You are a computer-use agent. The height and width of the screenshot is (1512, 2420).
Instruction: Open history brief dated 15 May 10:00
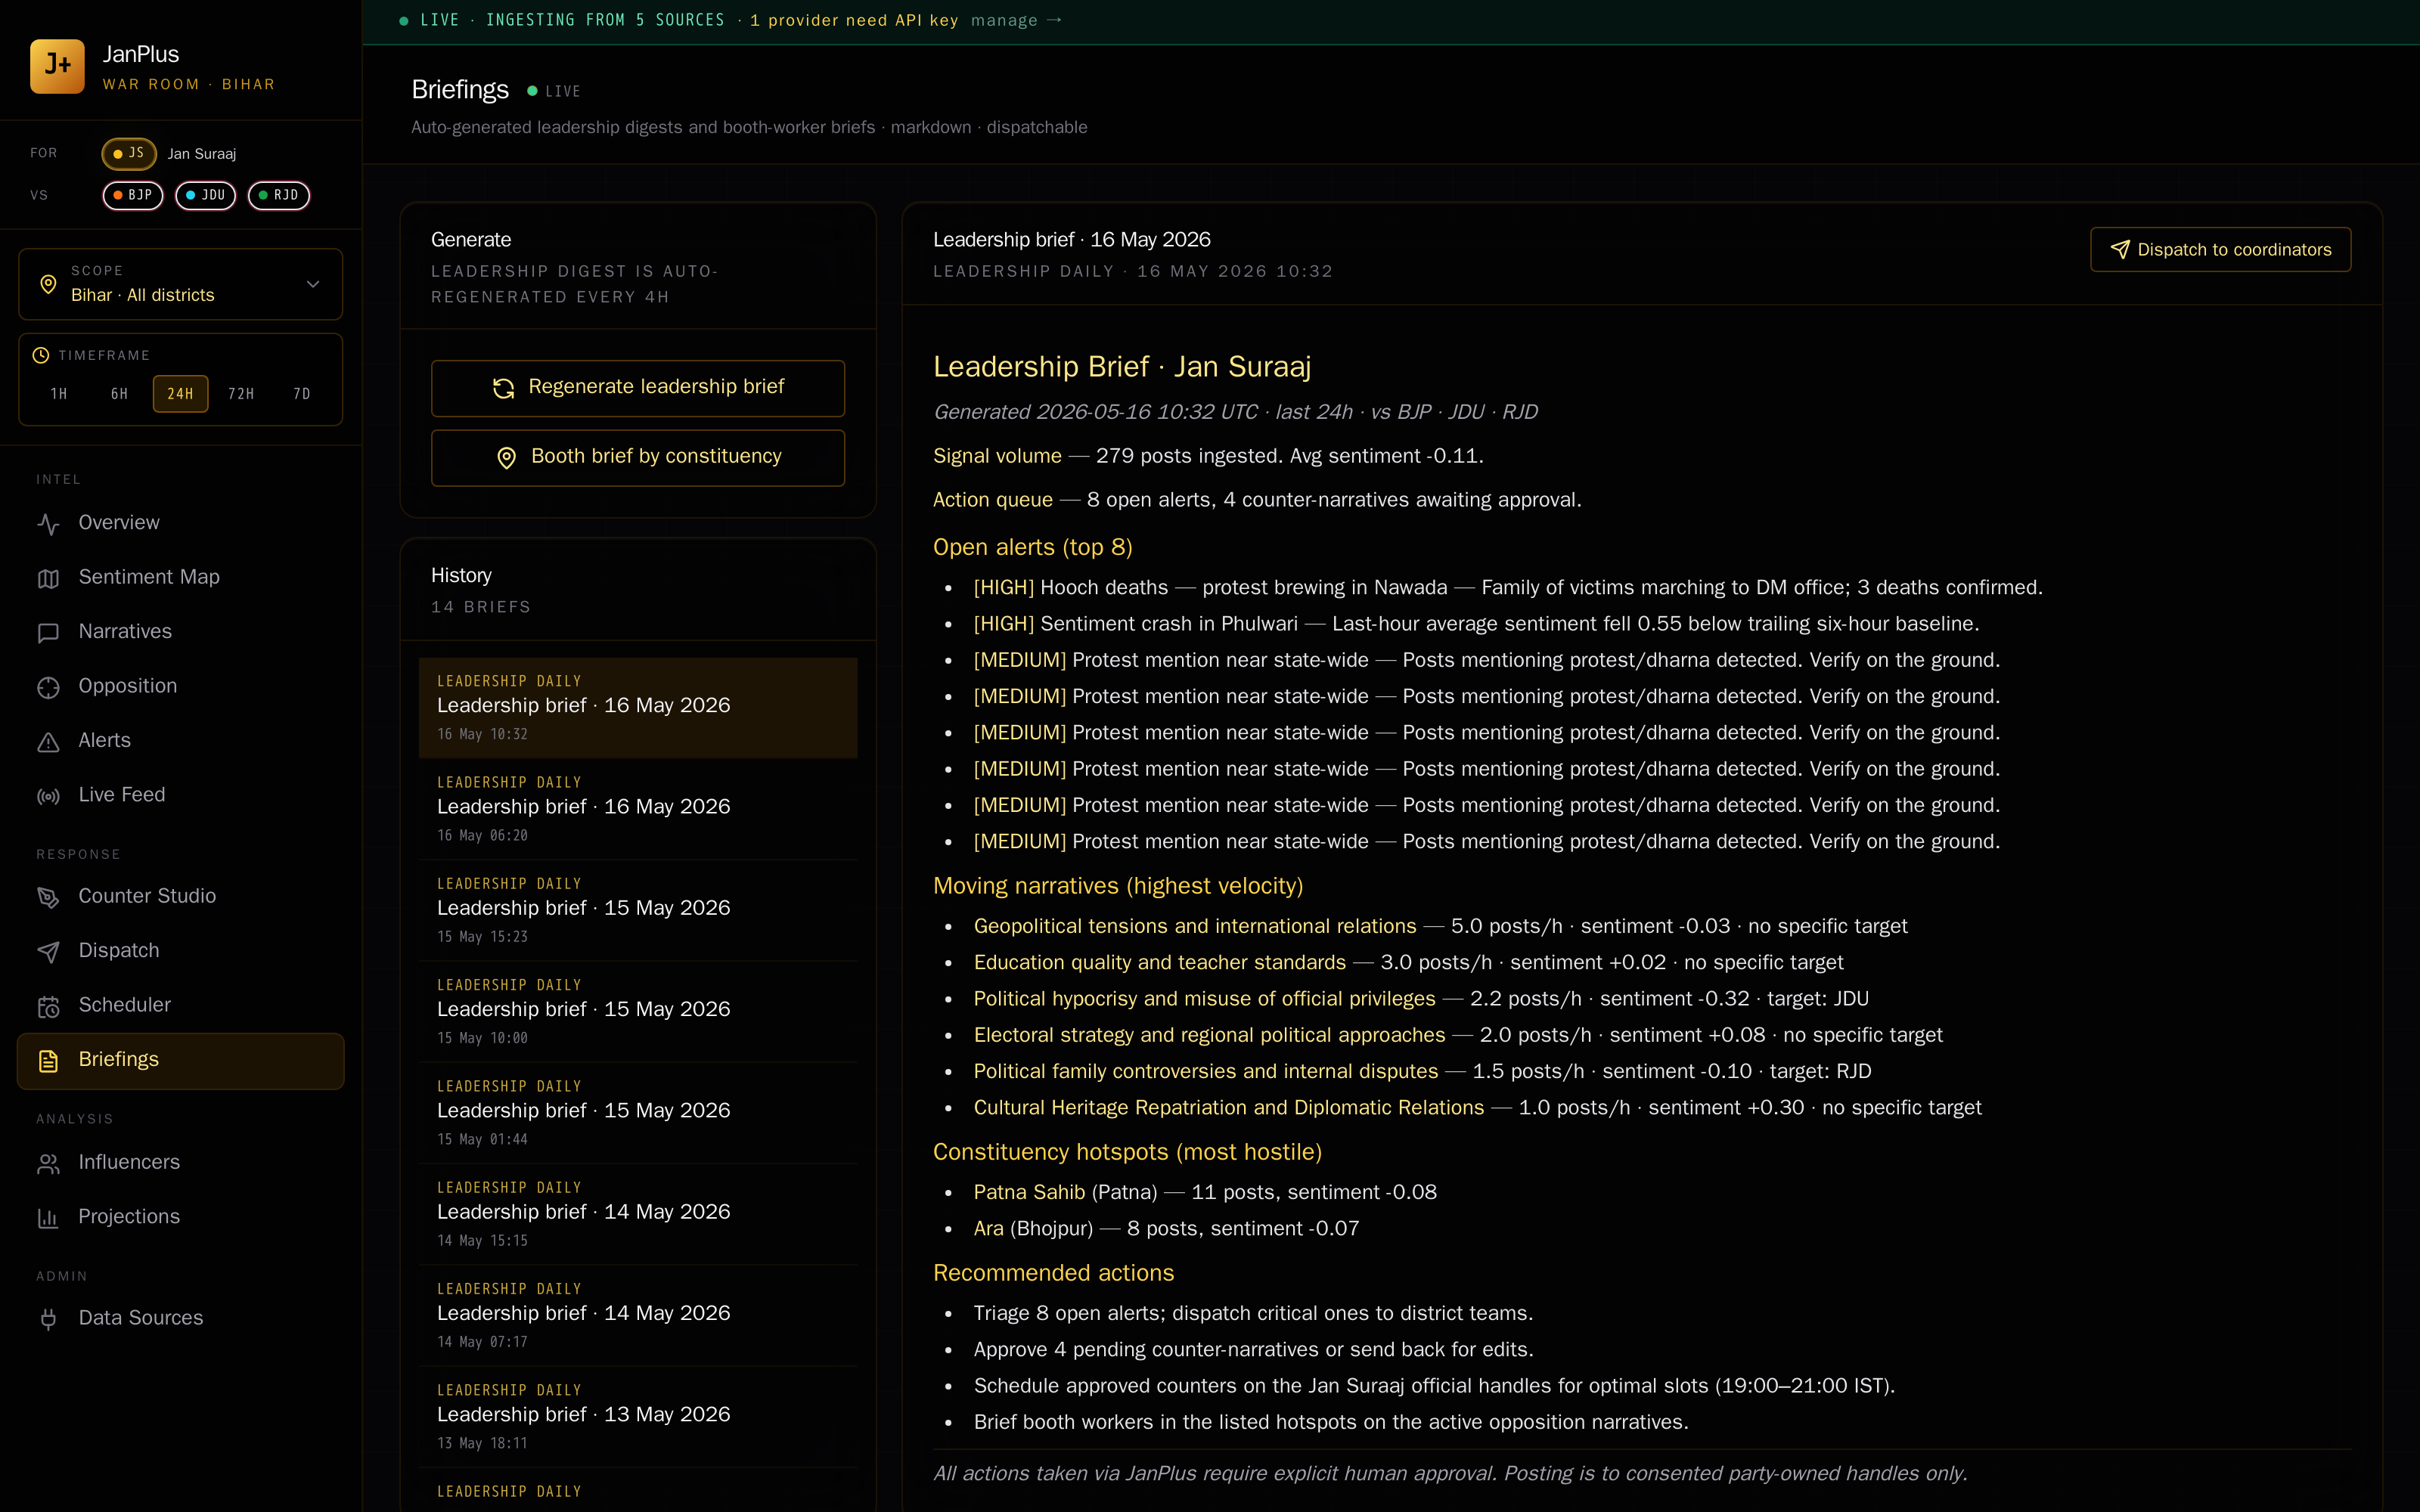638,1012
